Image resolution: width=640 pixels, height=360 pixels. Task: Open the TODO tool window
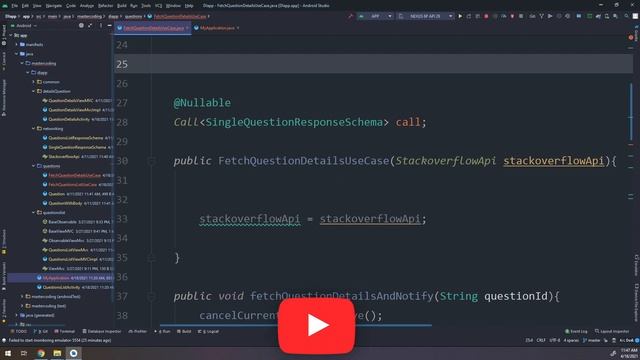[x=19, y=331]
